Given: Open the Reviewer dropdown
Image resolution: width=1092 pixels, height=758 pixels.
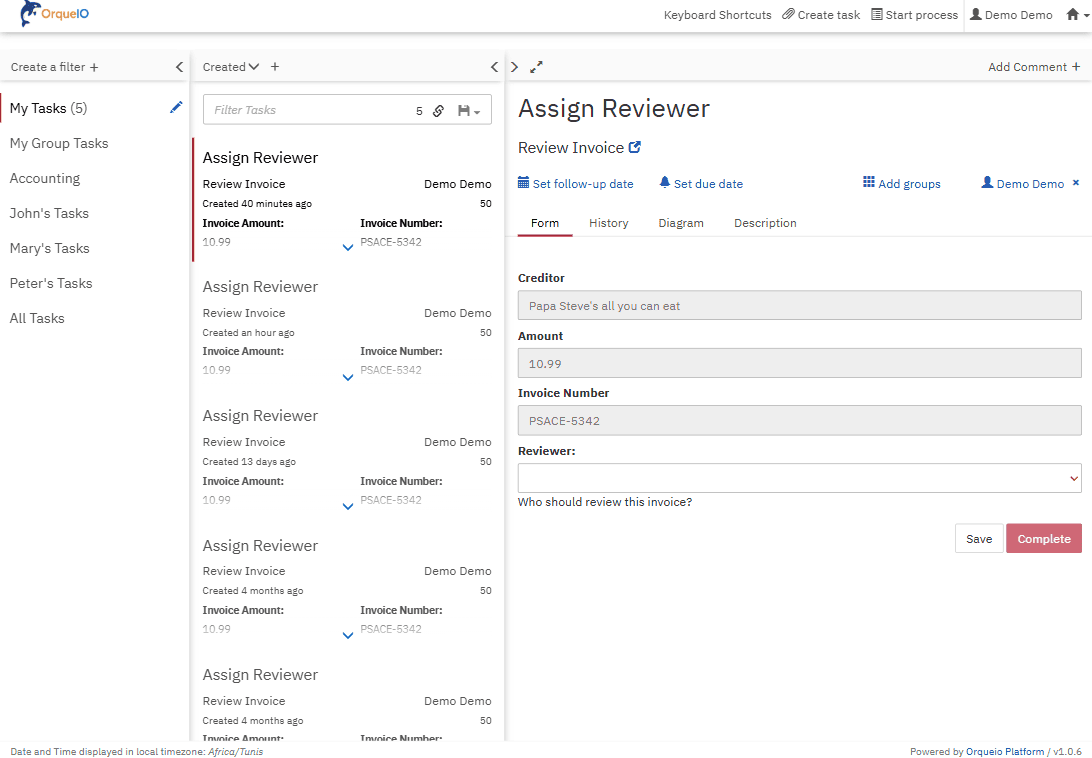Looking at the screenshot, I should [x=800, y=478].
